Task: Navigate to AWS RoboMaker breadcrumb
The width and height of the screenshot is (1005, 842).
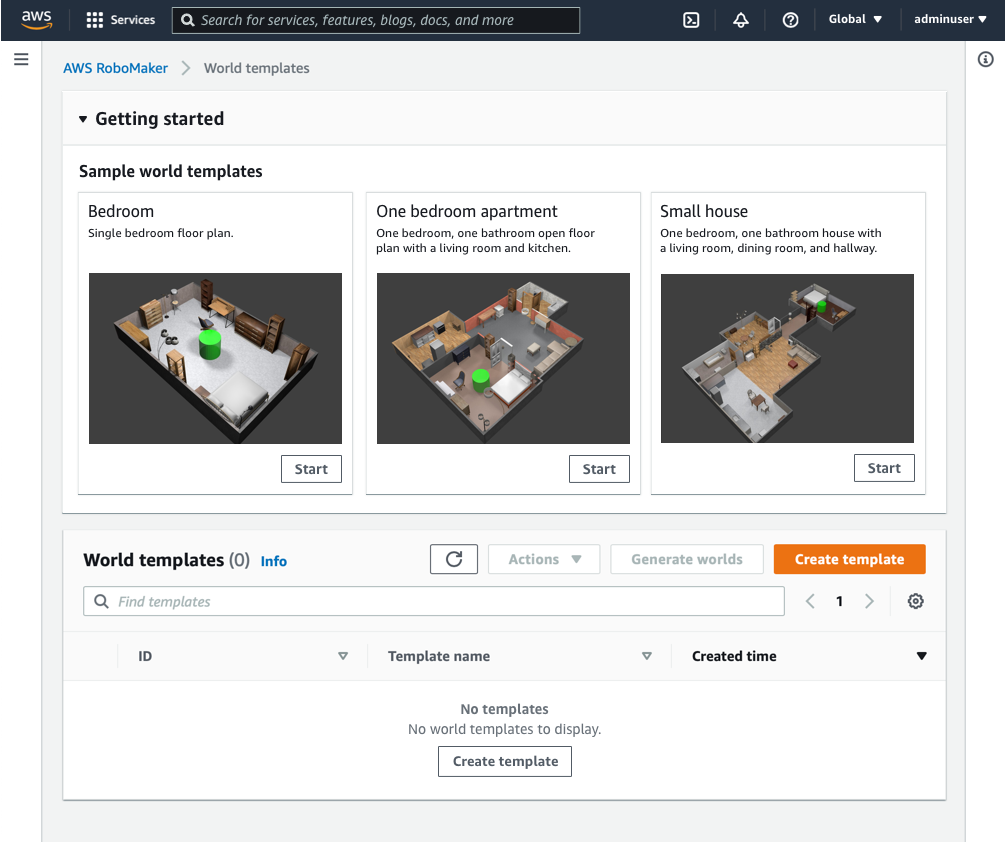Action: point(115,68)
